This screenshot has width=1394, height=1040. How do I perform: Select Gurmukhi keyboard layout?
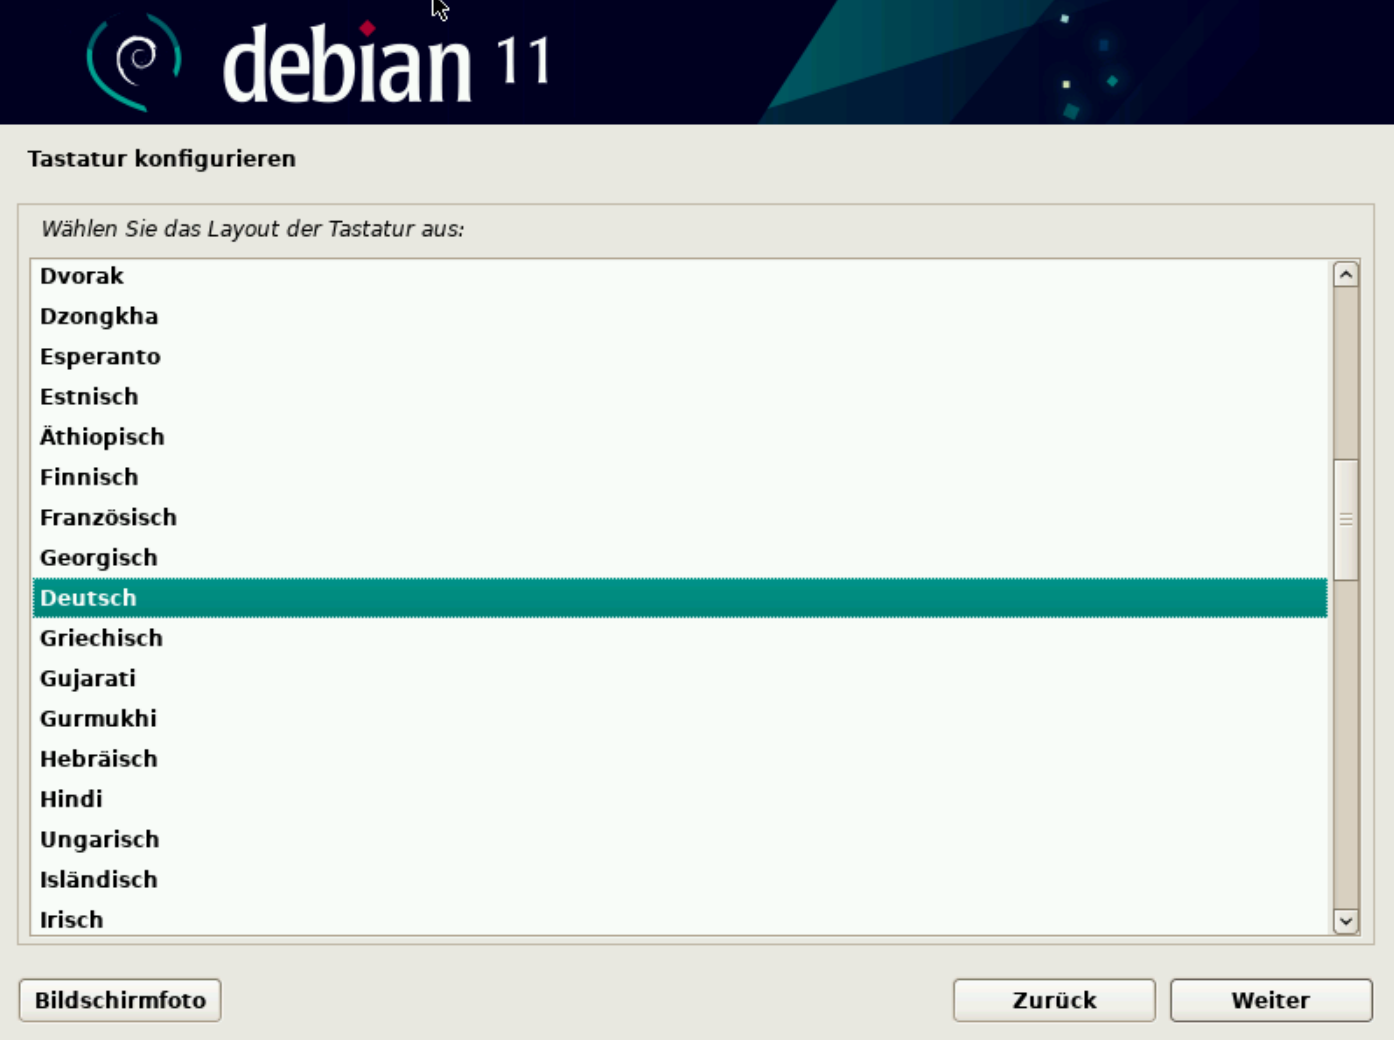click(x=680, y=718)
